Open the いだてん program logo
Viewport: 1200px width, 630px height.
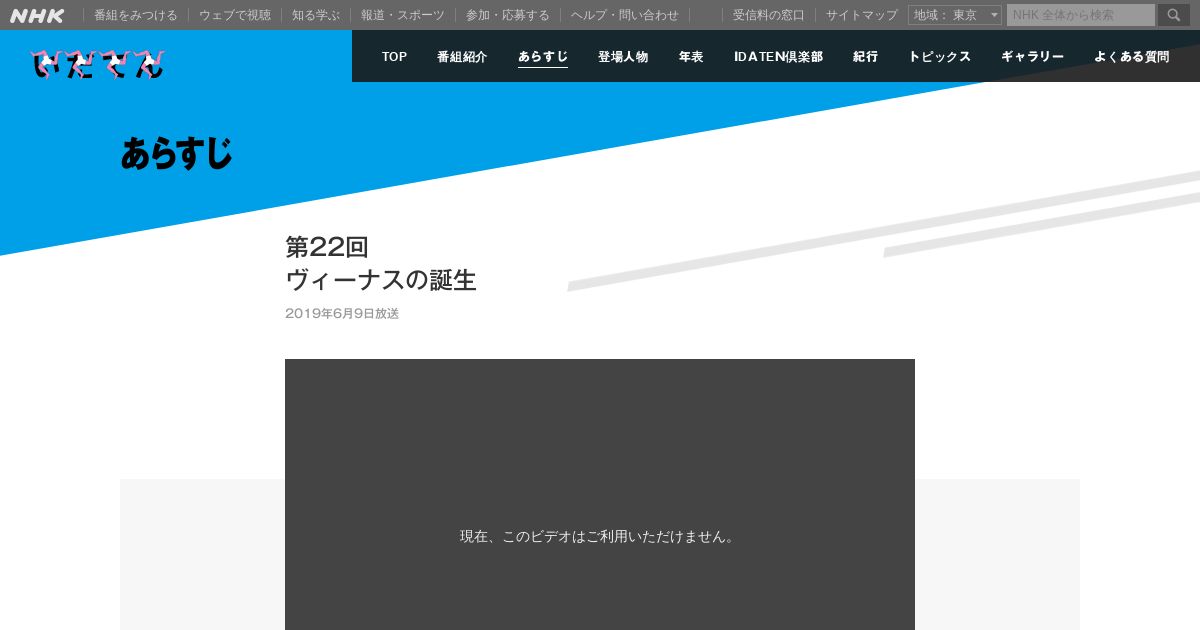98,64
